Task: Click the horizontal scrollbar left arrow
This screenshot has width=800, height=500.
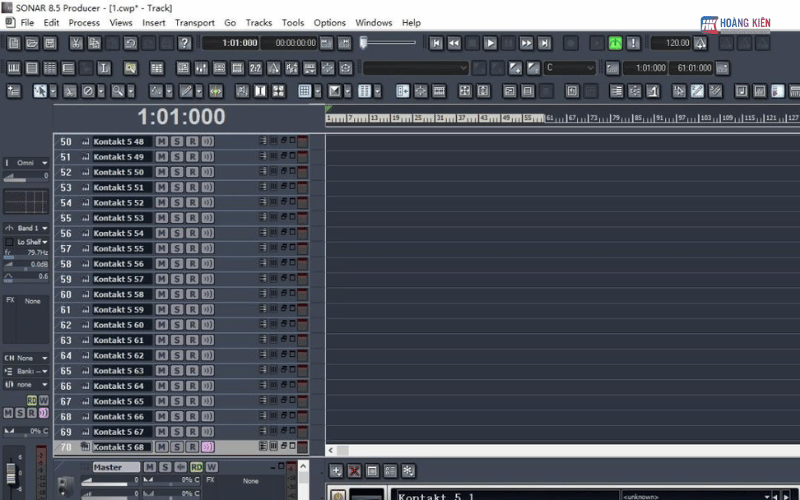Action: coord(331,451)
